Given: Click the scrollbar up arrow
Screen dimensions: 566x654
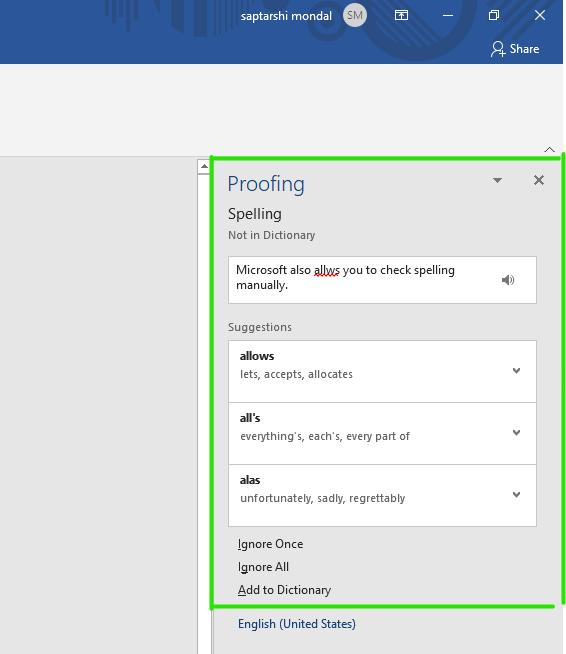Looking at the screenshot, I should click(x=204, y=167).
